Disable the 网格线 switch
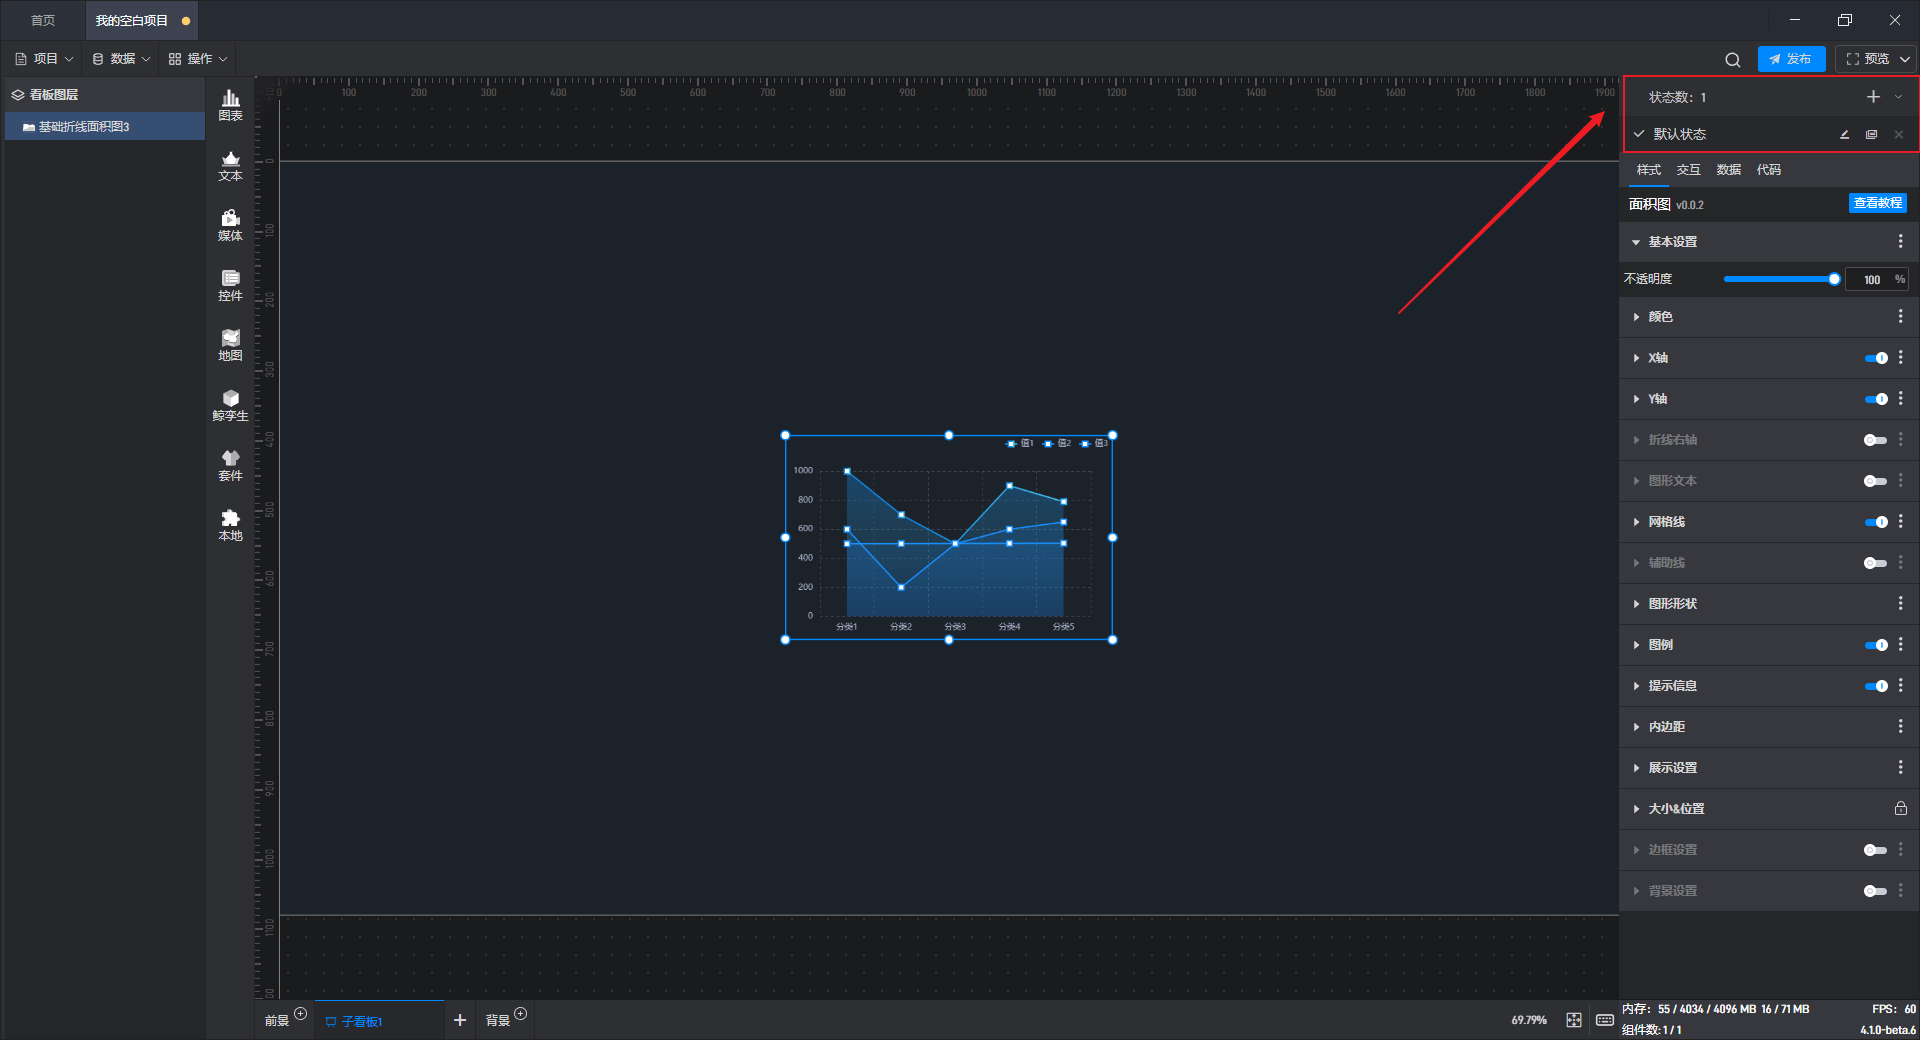 1876,522
